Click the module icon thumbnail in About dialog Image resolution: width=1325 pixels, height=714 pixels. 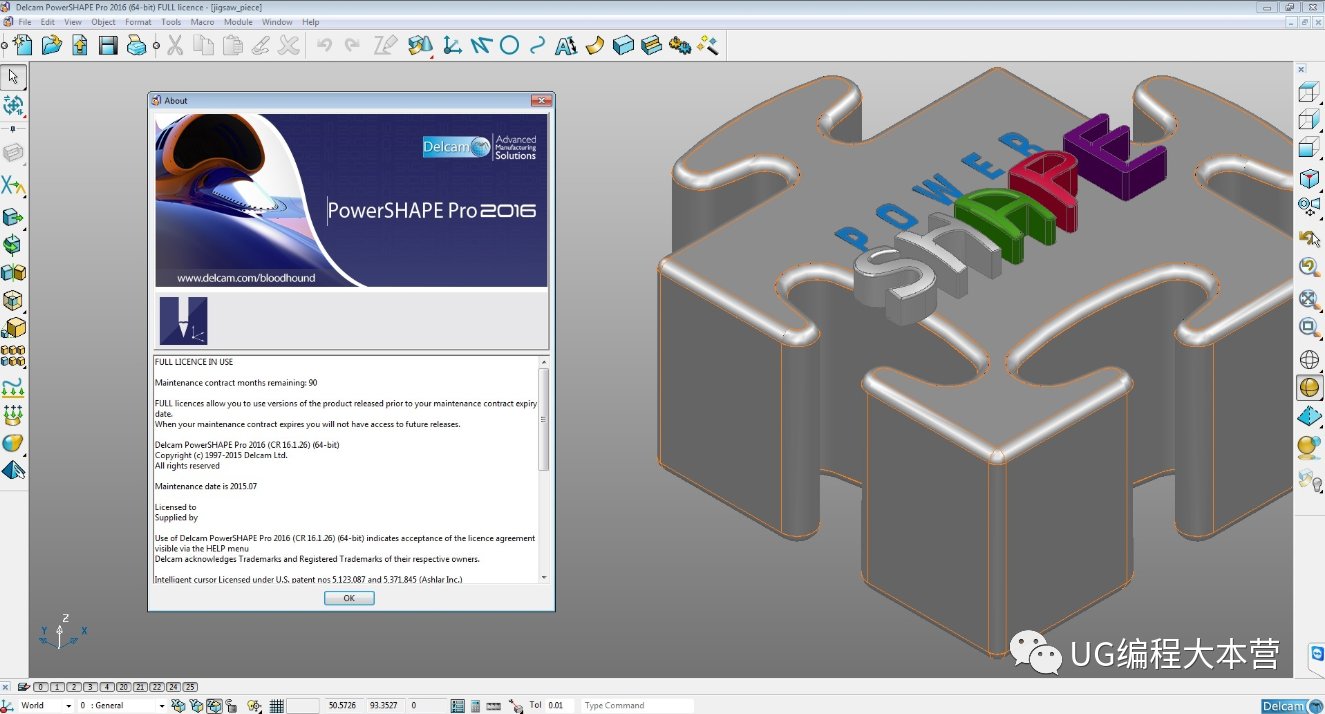[x=184, y=321]
